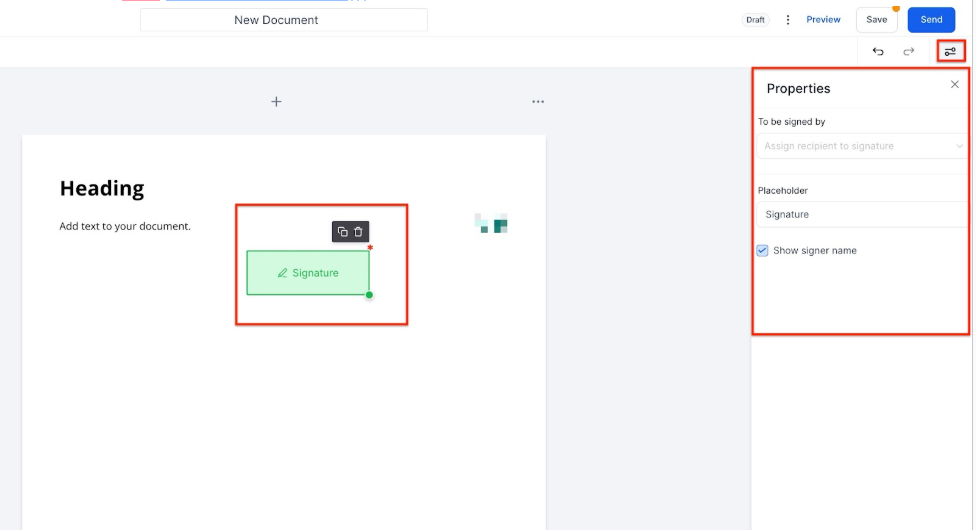
Task: Edit the Placeholder field containing Signature
Action: click(x=861, y=214)
